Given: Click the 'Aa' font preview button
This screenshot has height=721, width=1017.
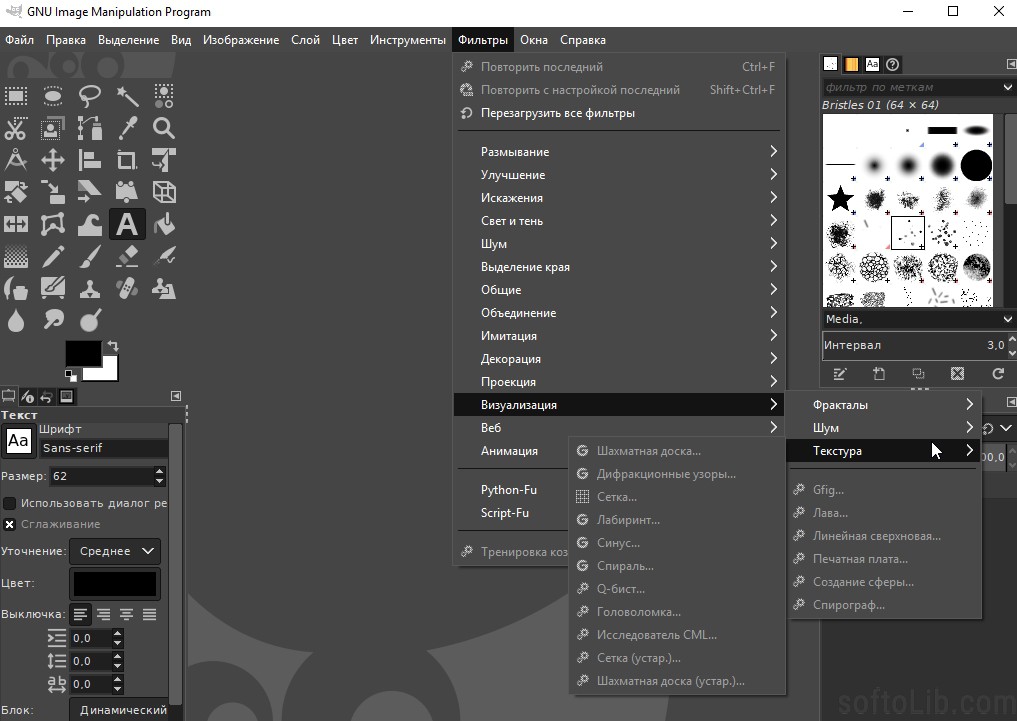Looking at the screenshot, I should [18, 441].
